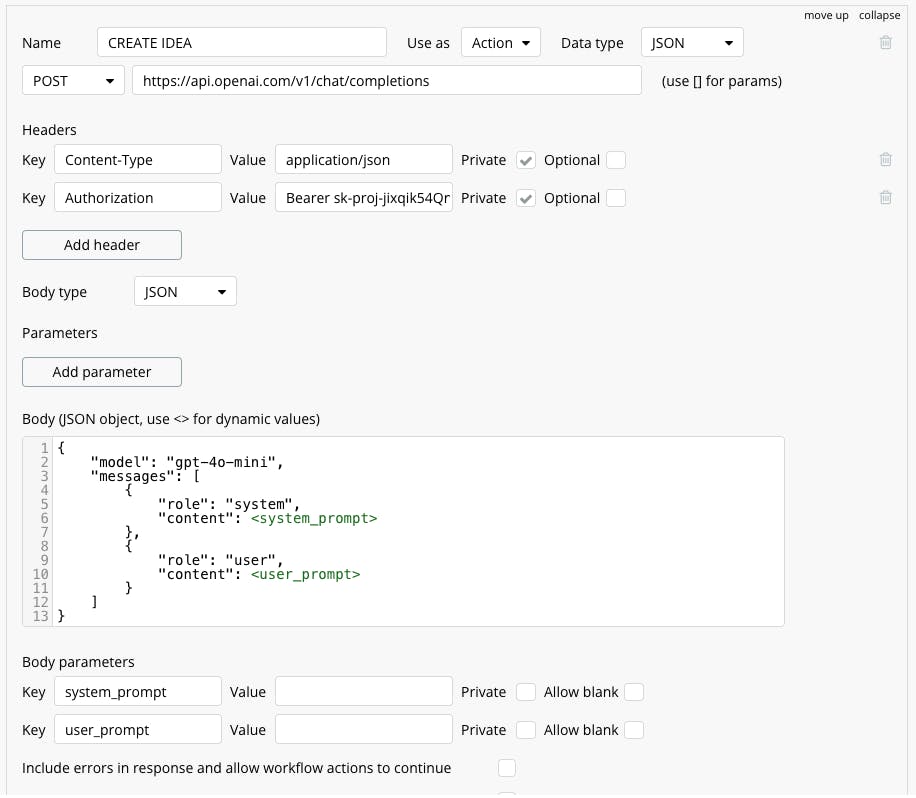Click the Add parameter button
Viewport: 916px width, 798px height.
click(102, 372)
